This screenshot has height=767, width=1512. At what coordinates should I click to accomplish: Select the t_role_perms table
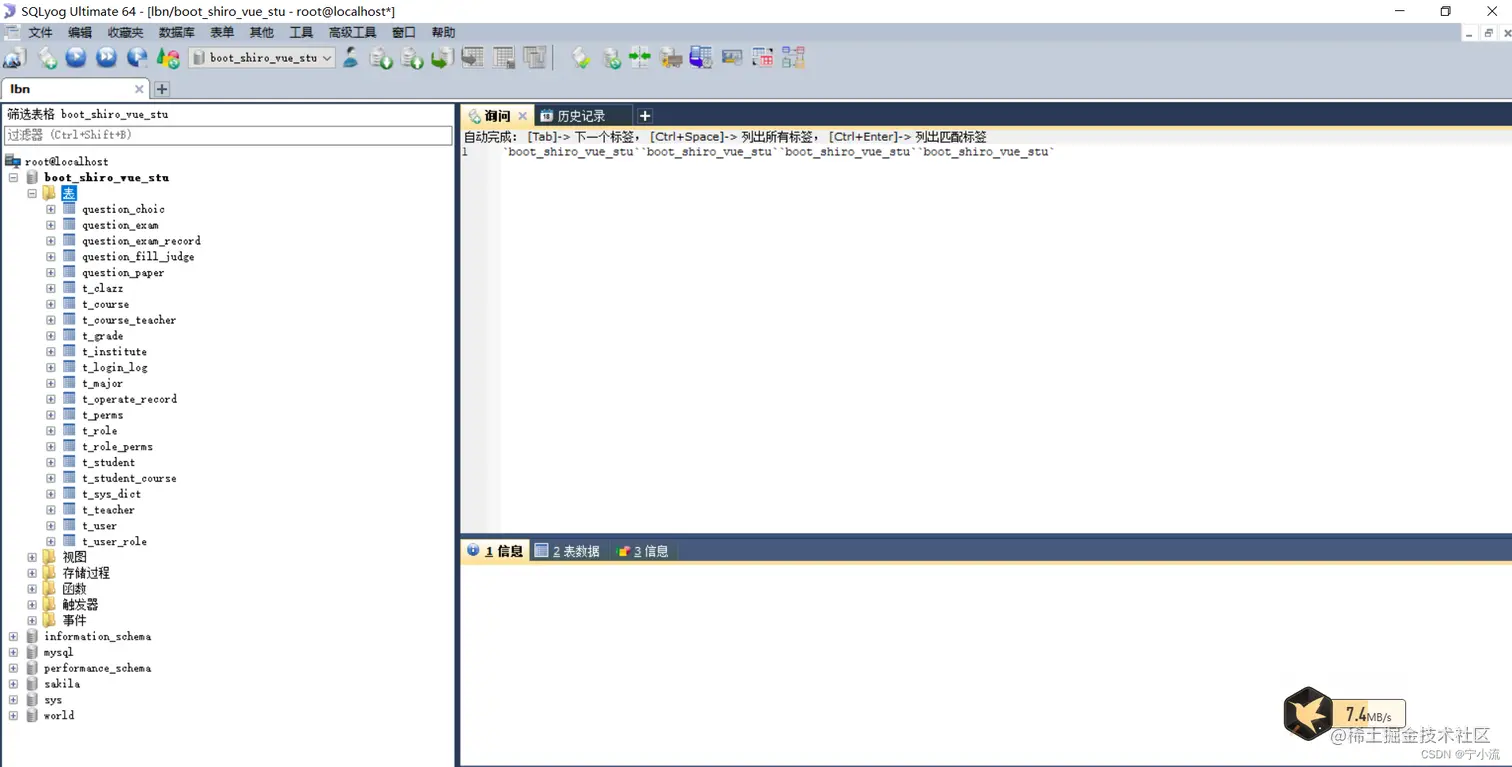point(117,447)
